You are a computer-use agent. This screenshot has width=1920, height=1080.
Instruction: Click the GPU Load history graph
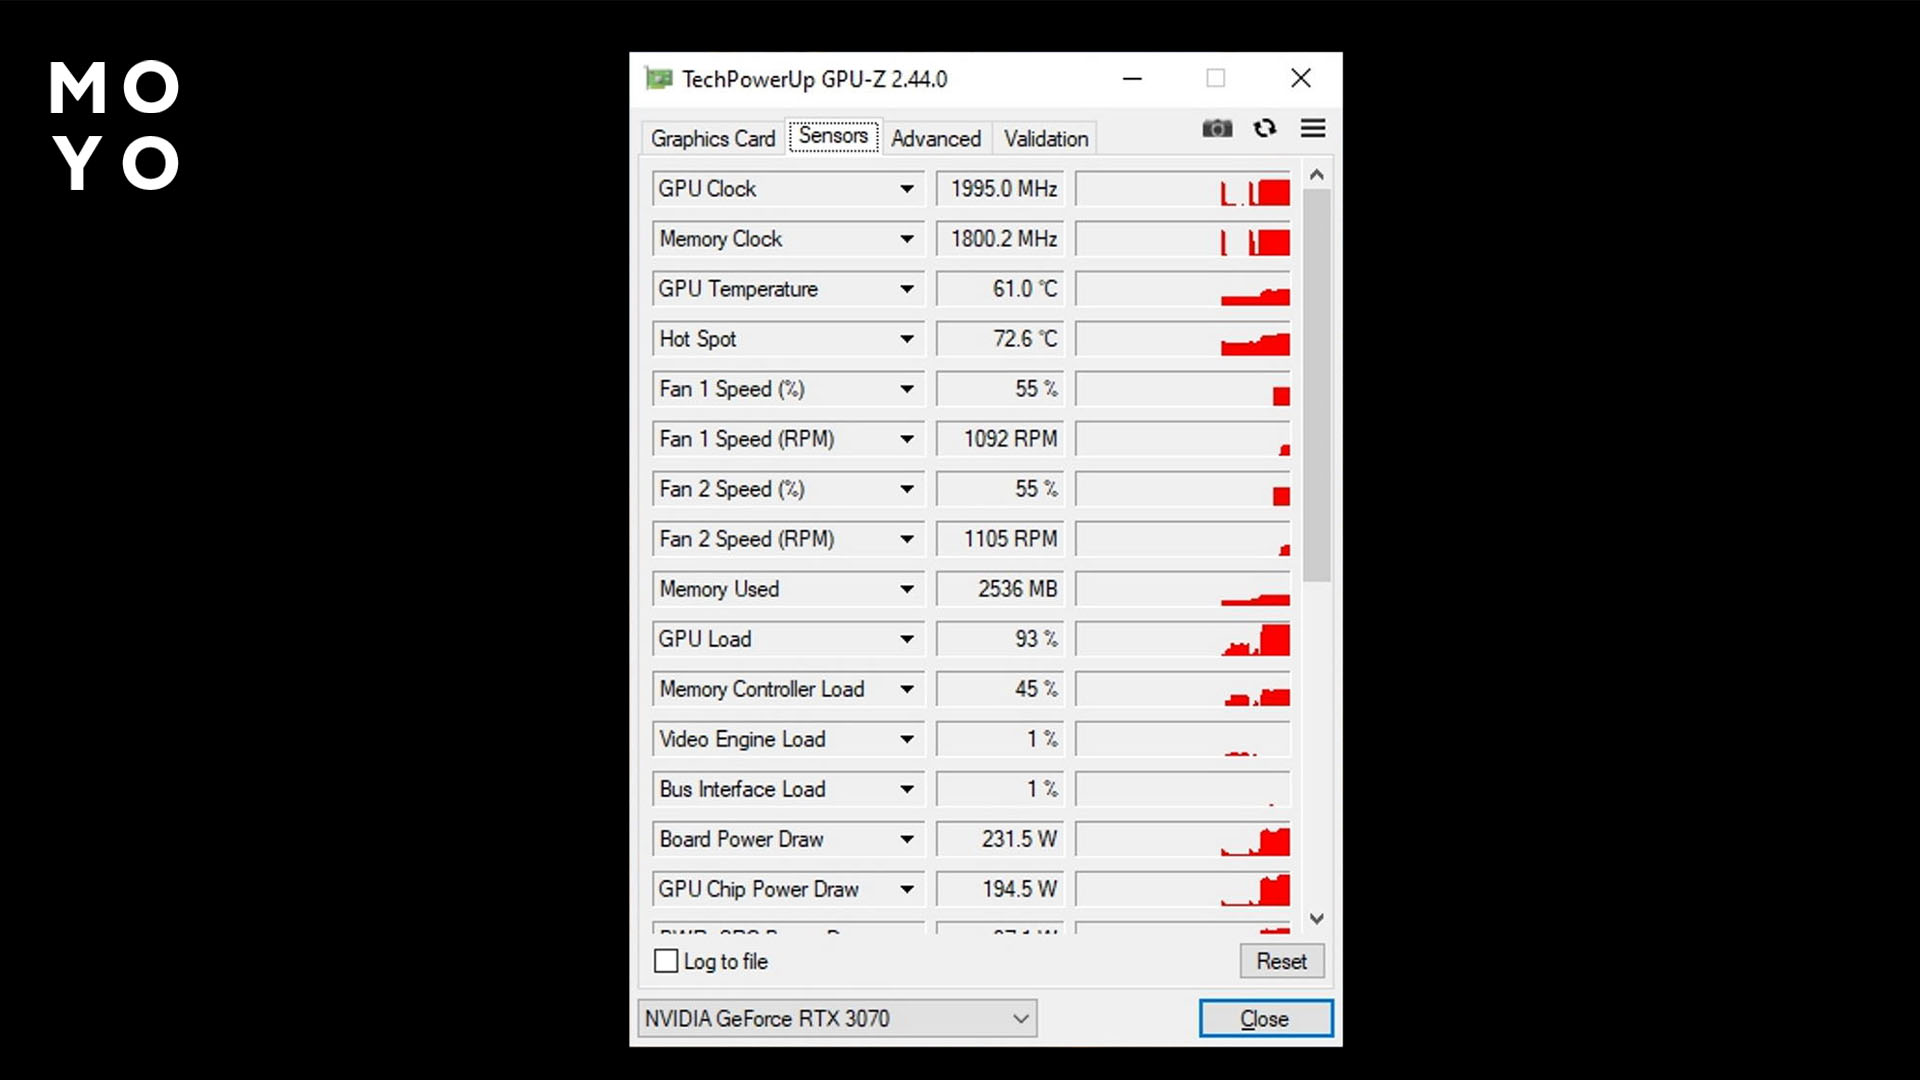[1183, 639]
